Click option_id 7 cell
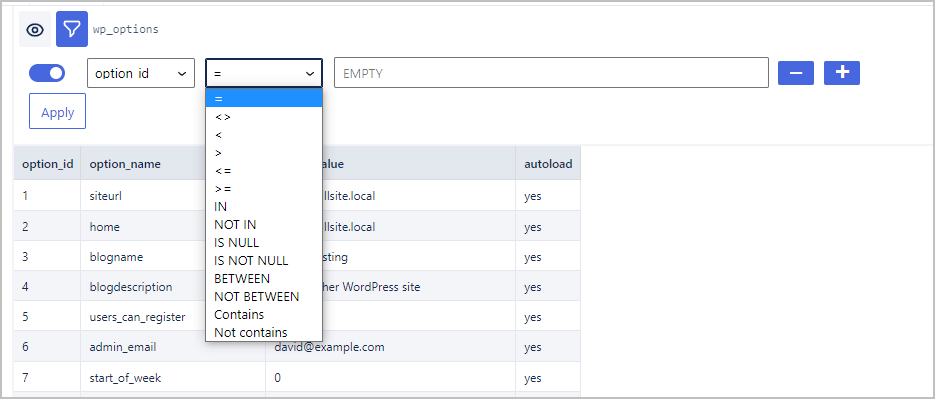This screenshot has width=935, height=399. 47,378
